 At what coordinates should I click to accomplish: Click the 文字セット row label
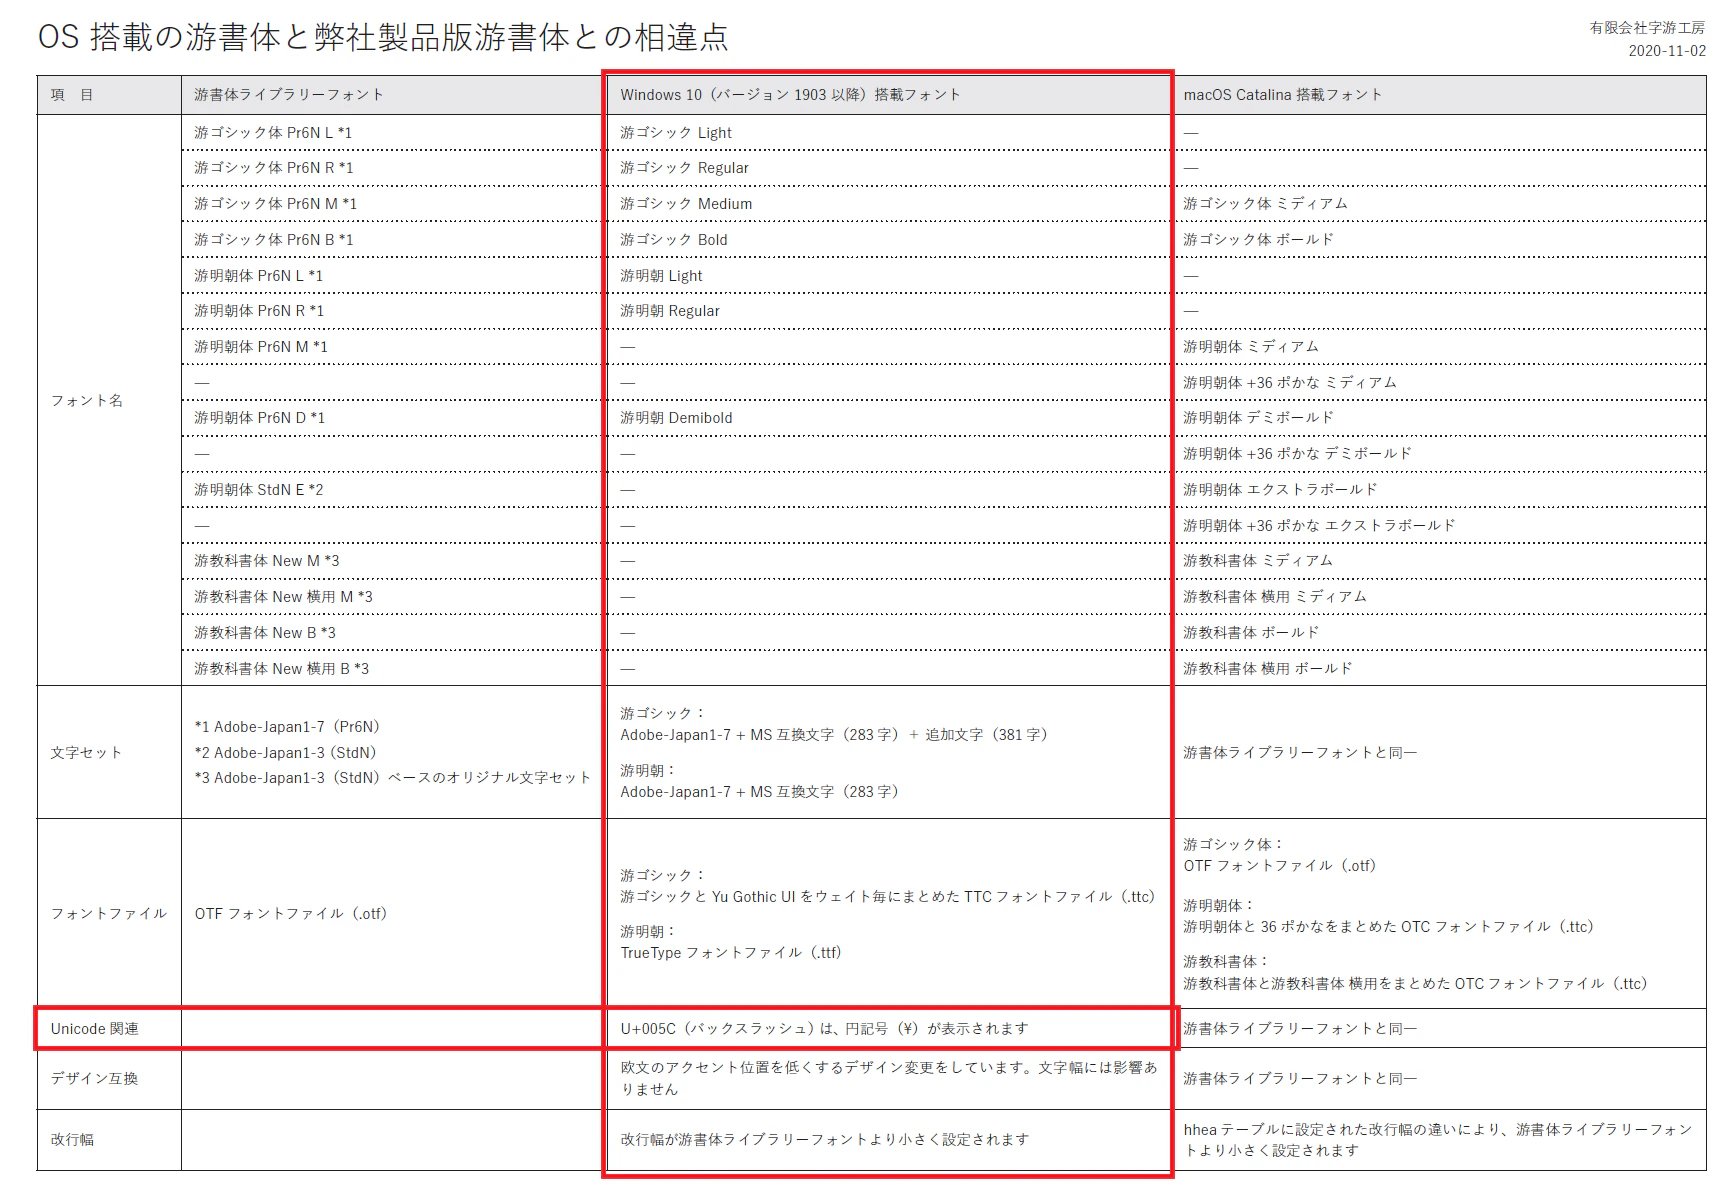click(87, 753)
